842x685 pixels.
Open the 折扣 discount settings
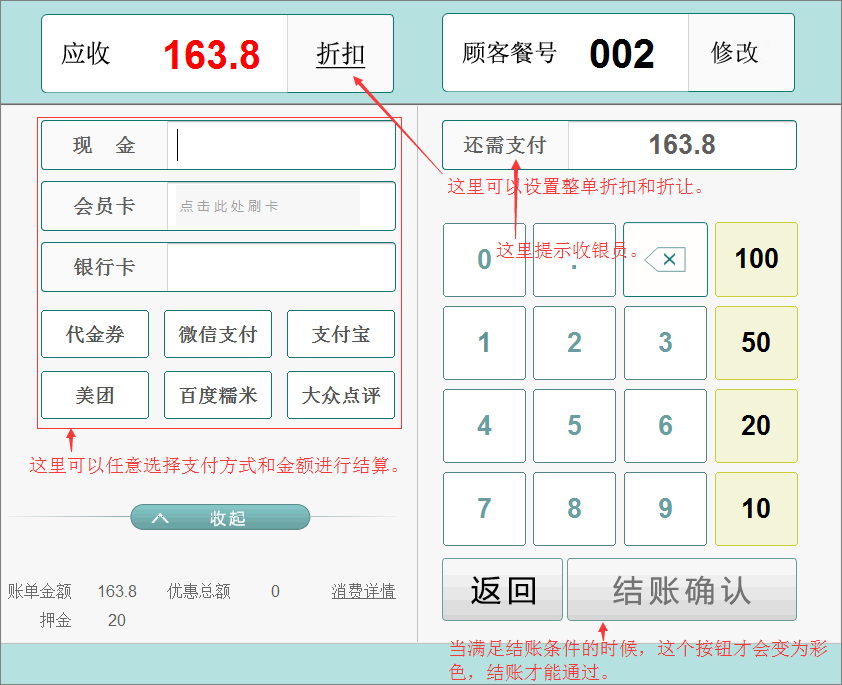pyautogui.click(x=340, y=54)
